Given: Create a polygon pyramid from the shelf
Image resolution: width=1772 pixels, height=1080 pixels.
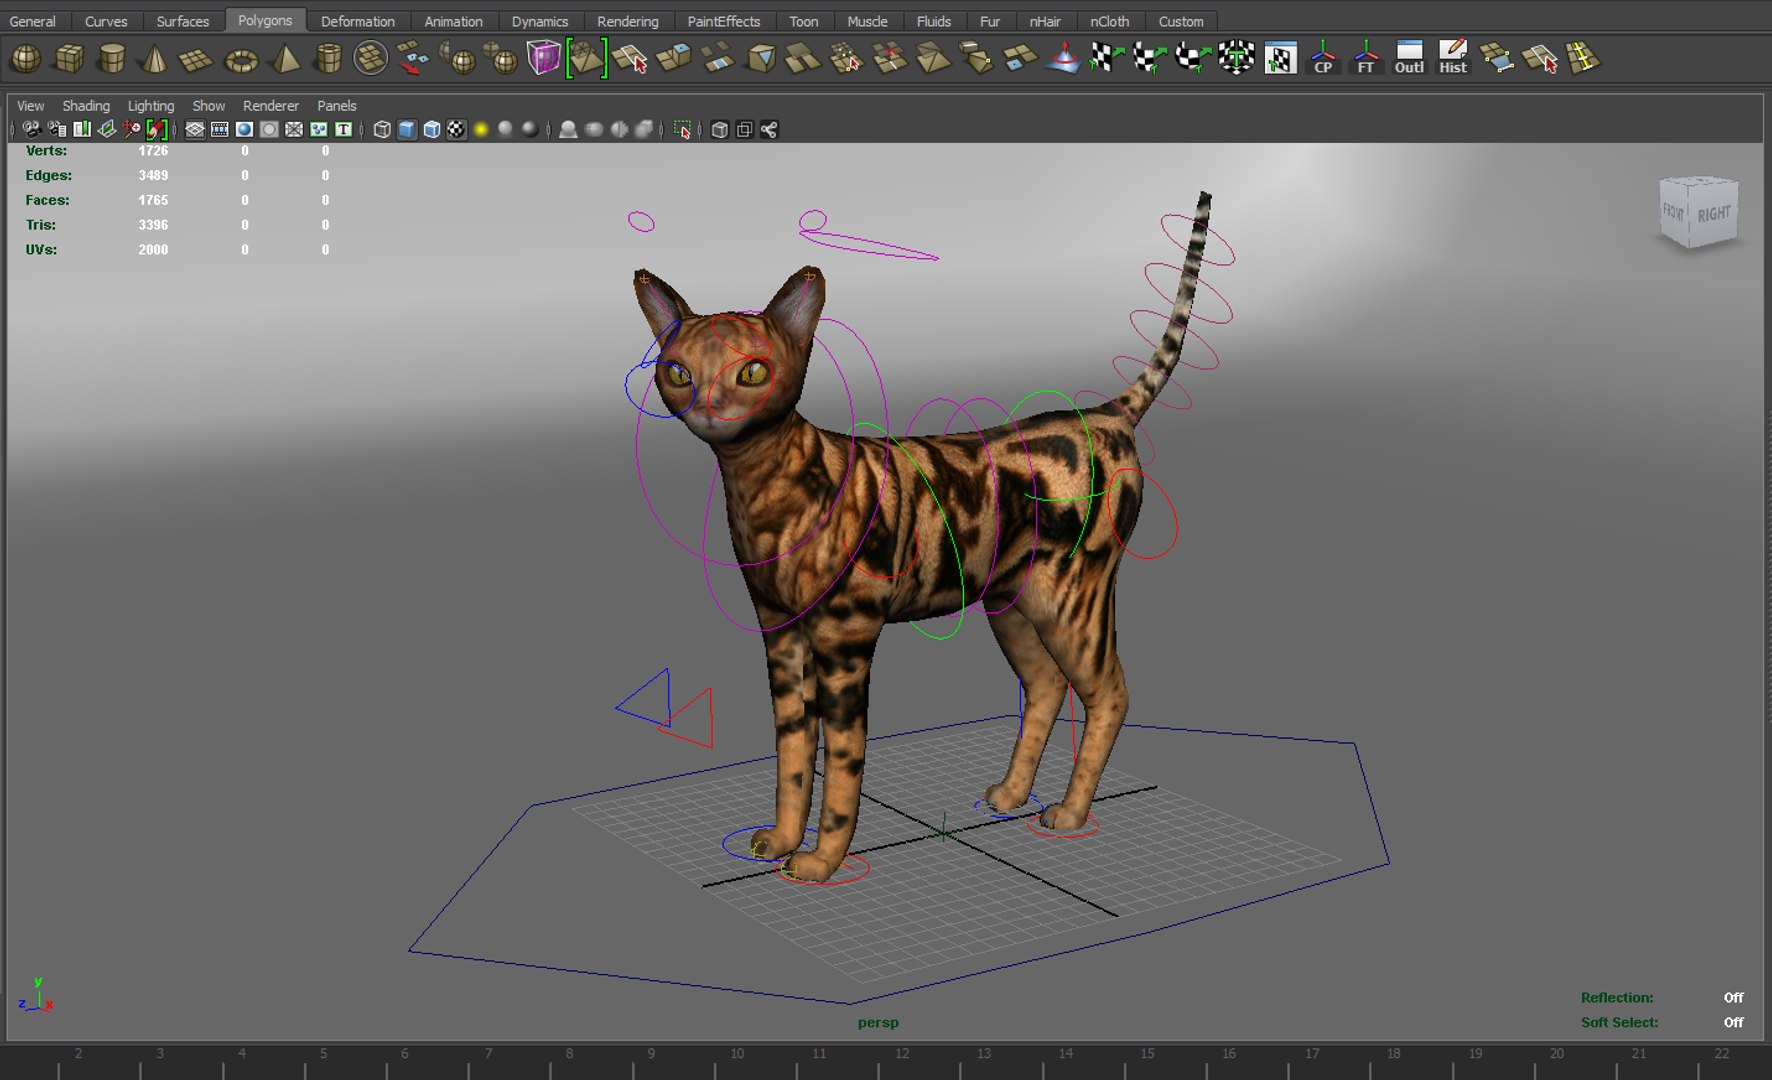Looking at the screenshot, I should 285,59.
